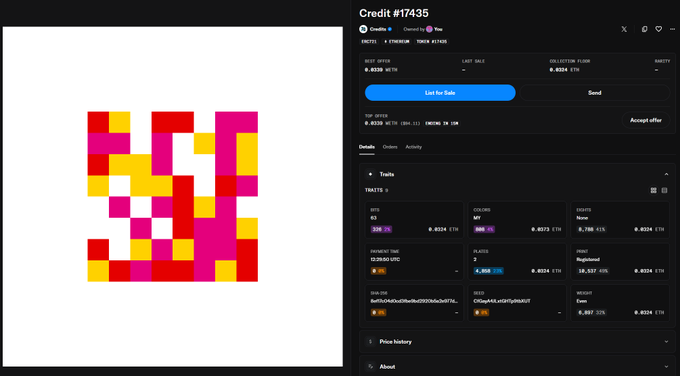680x376 pixels.
Task: Collapse the Traits section chevron
Action: coord(666,174)
